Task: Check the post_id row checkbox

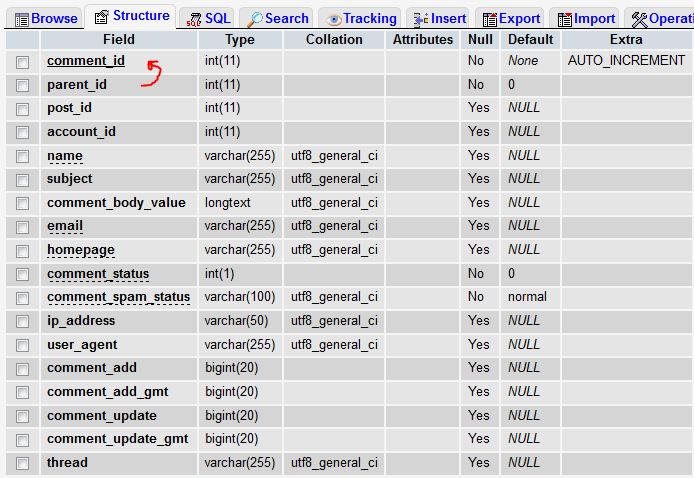Action: tap(23, 109)
